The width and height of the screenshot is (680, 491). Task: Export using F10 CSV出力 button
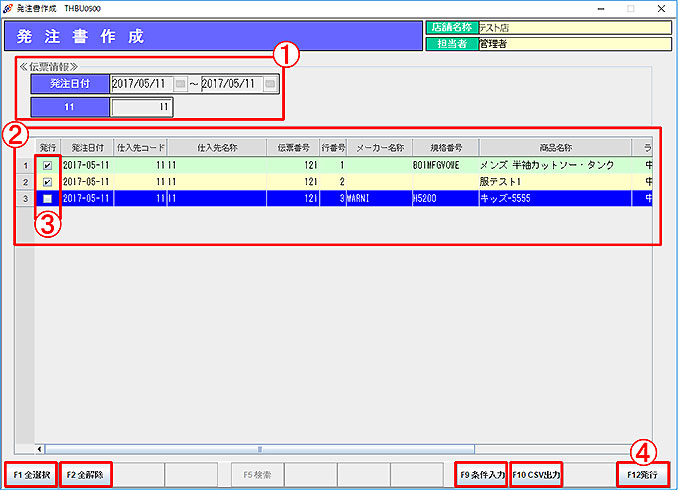coord(536,474)
